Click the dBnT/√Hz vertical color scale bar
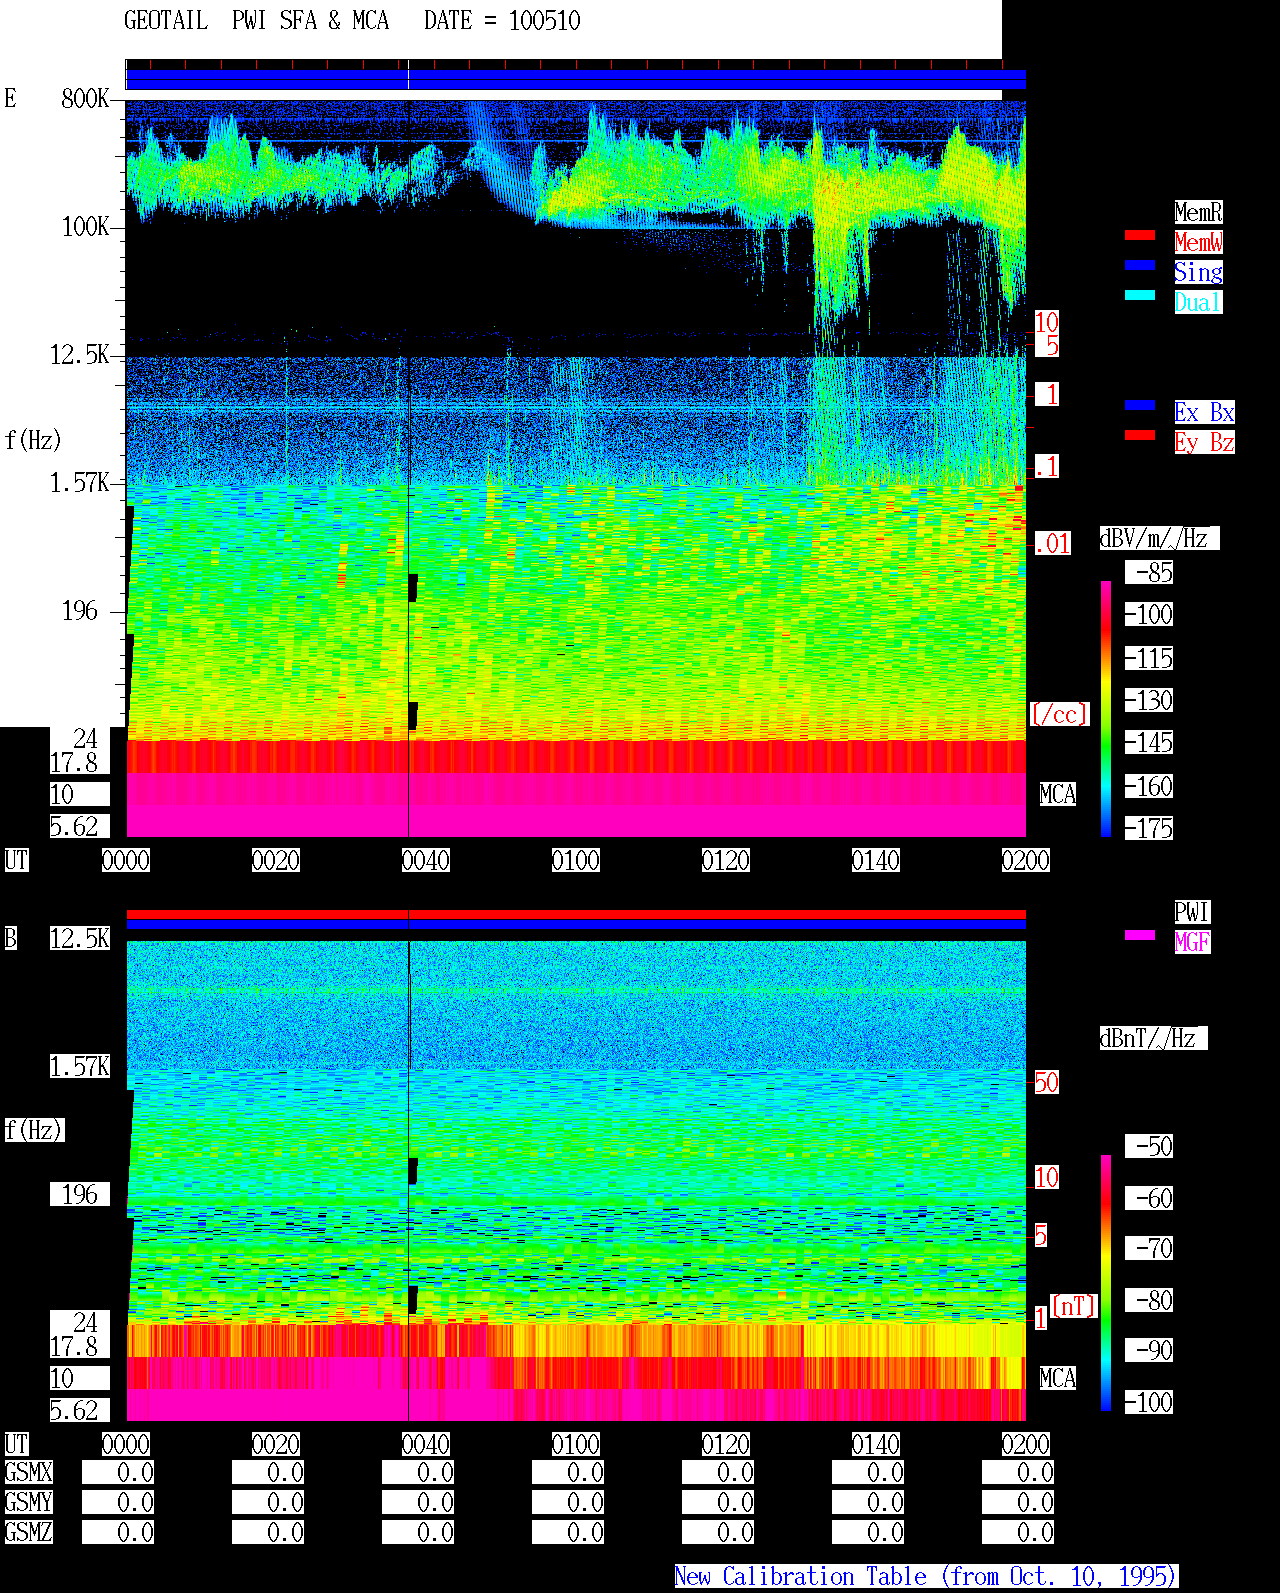Viewport: 1280px width, 1593px height. click(1106, 1283)
